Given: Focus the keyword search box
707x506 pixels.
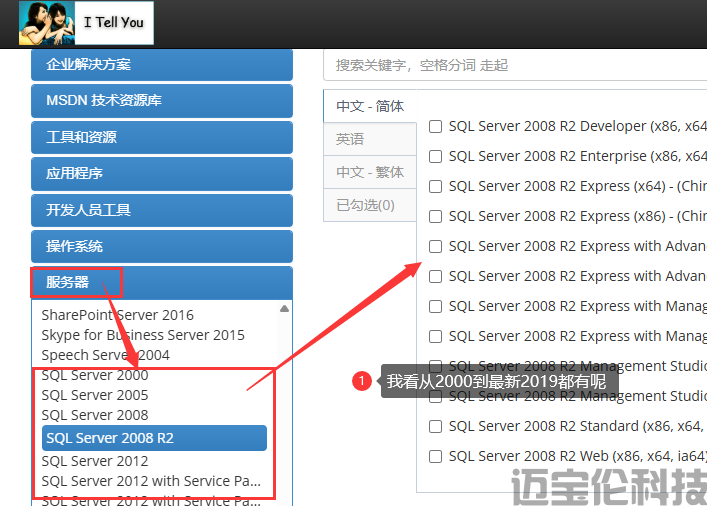Looking at the screenshot, I should pyautogui.click(x=515, y=65).
